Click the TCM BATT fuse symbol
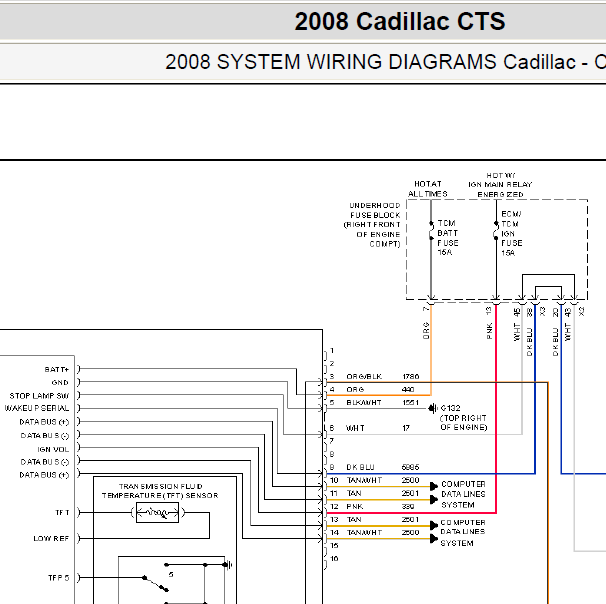Image resolution: width=606 pixels, height=604 pixels. click(x=431, y=230)
